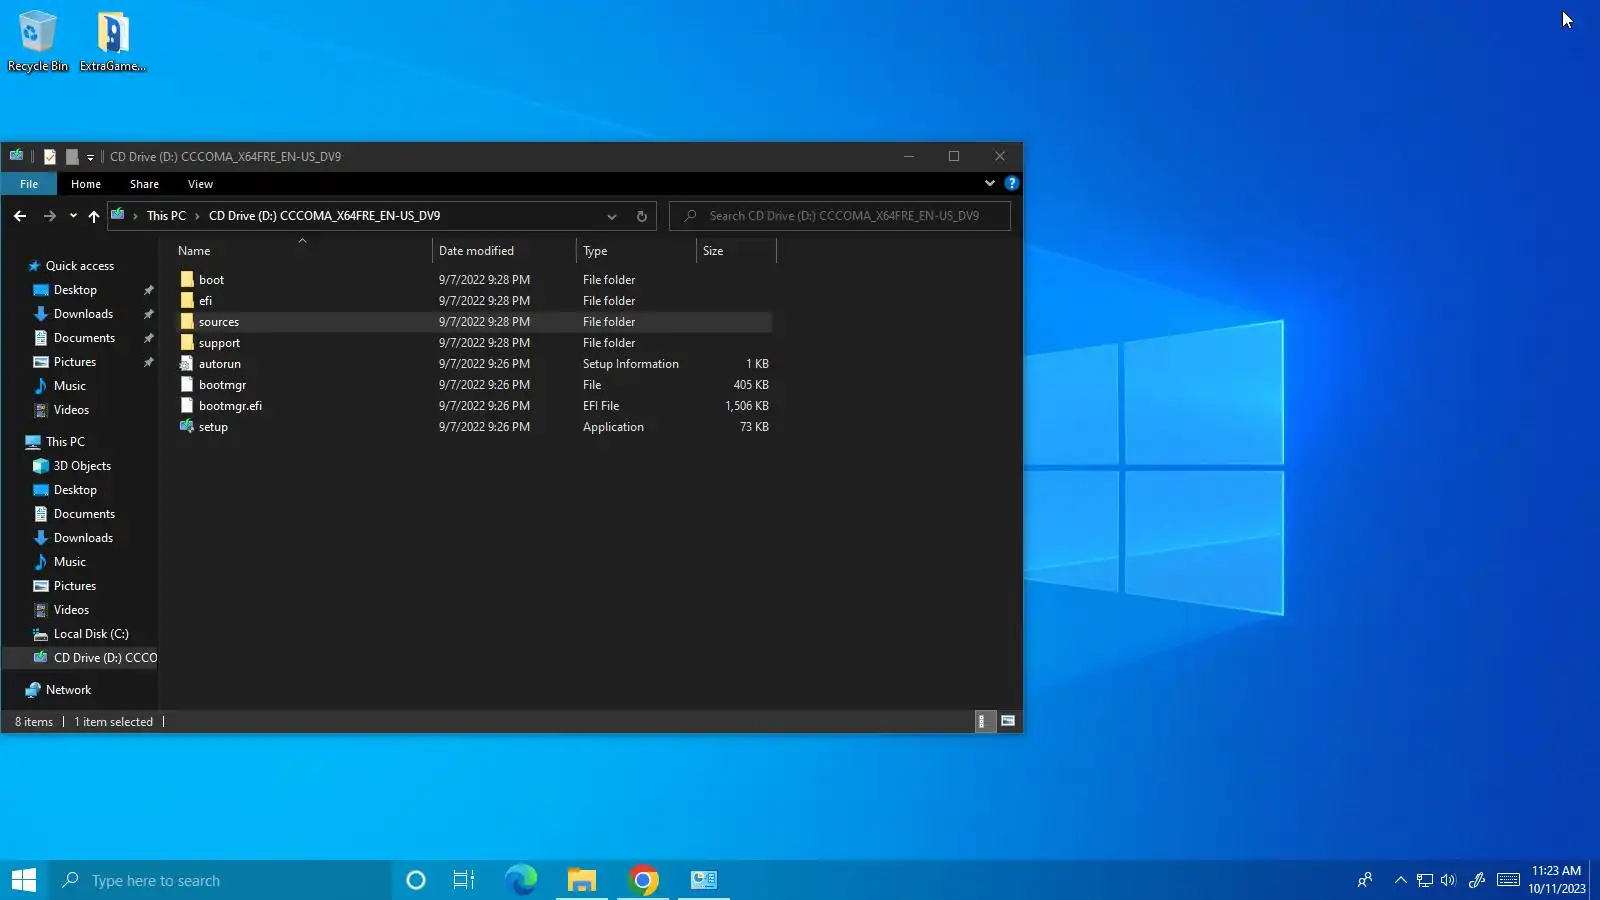Expand the ribbon using the chevron

point(990,183)
